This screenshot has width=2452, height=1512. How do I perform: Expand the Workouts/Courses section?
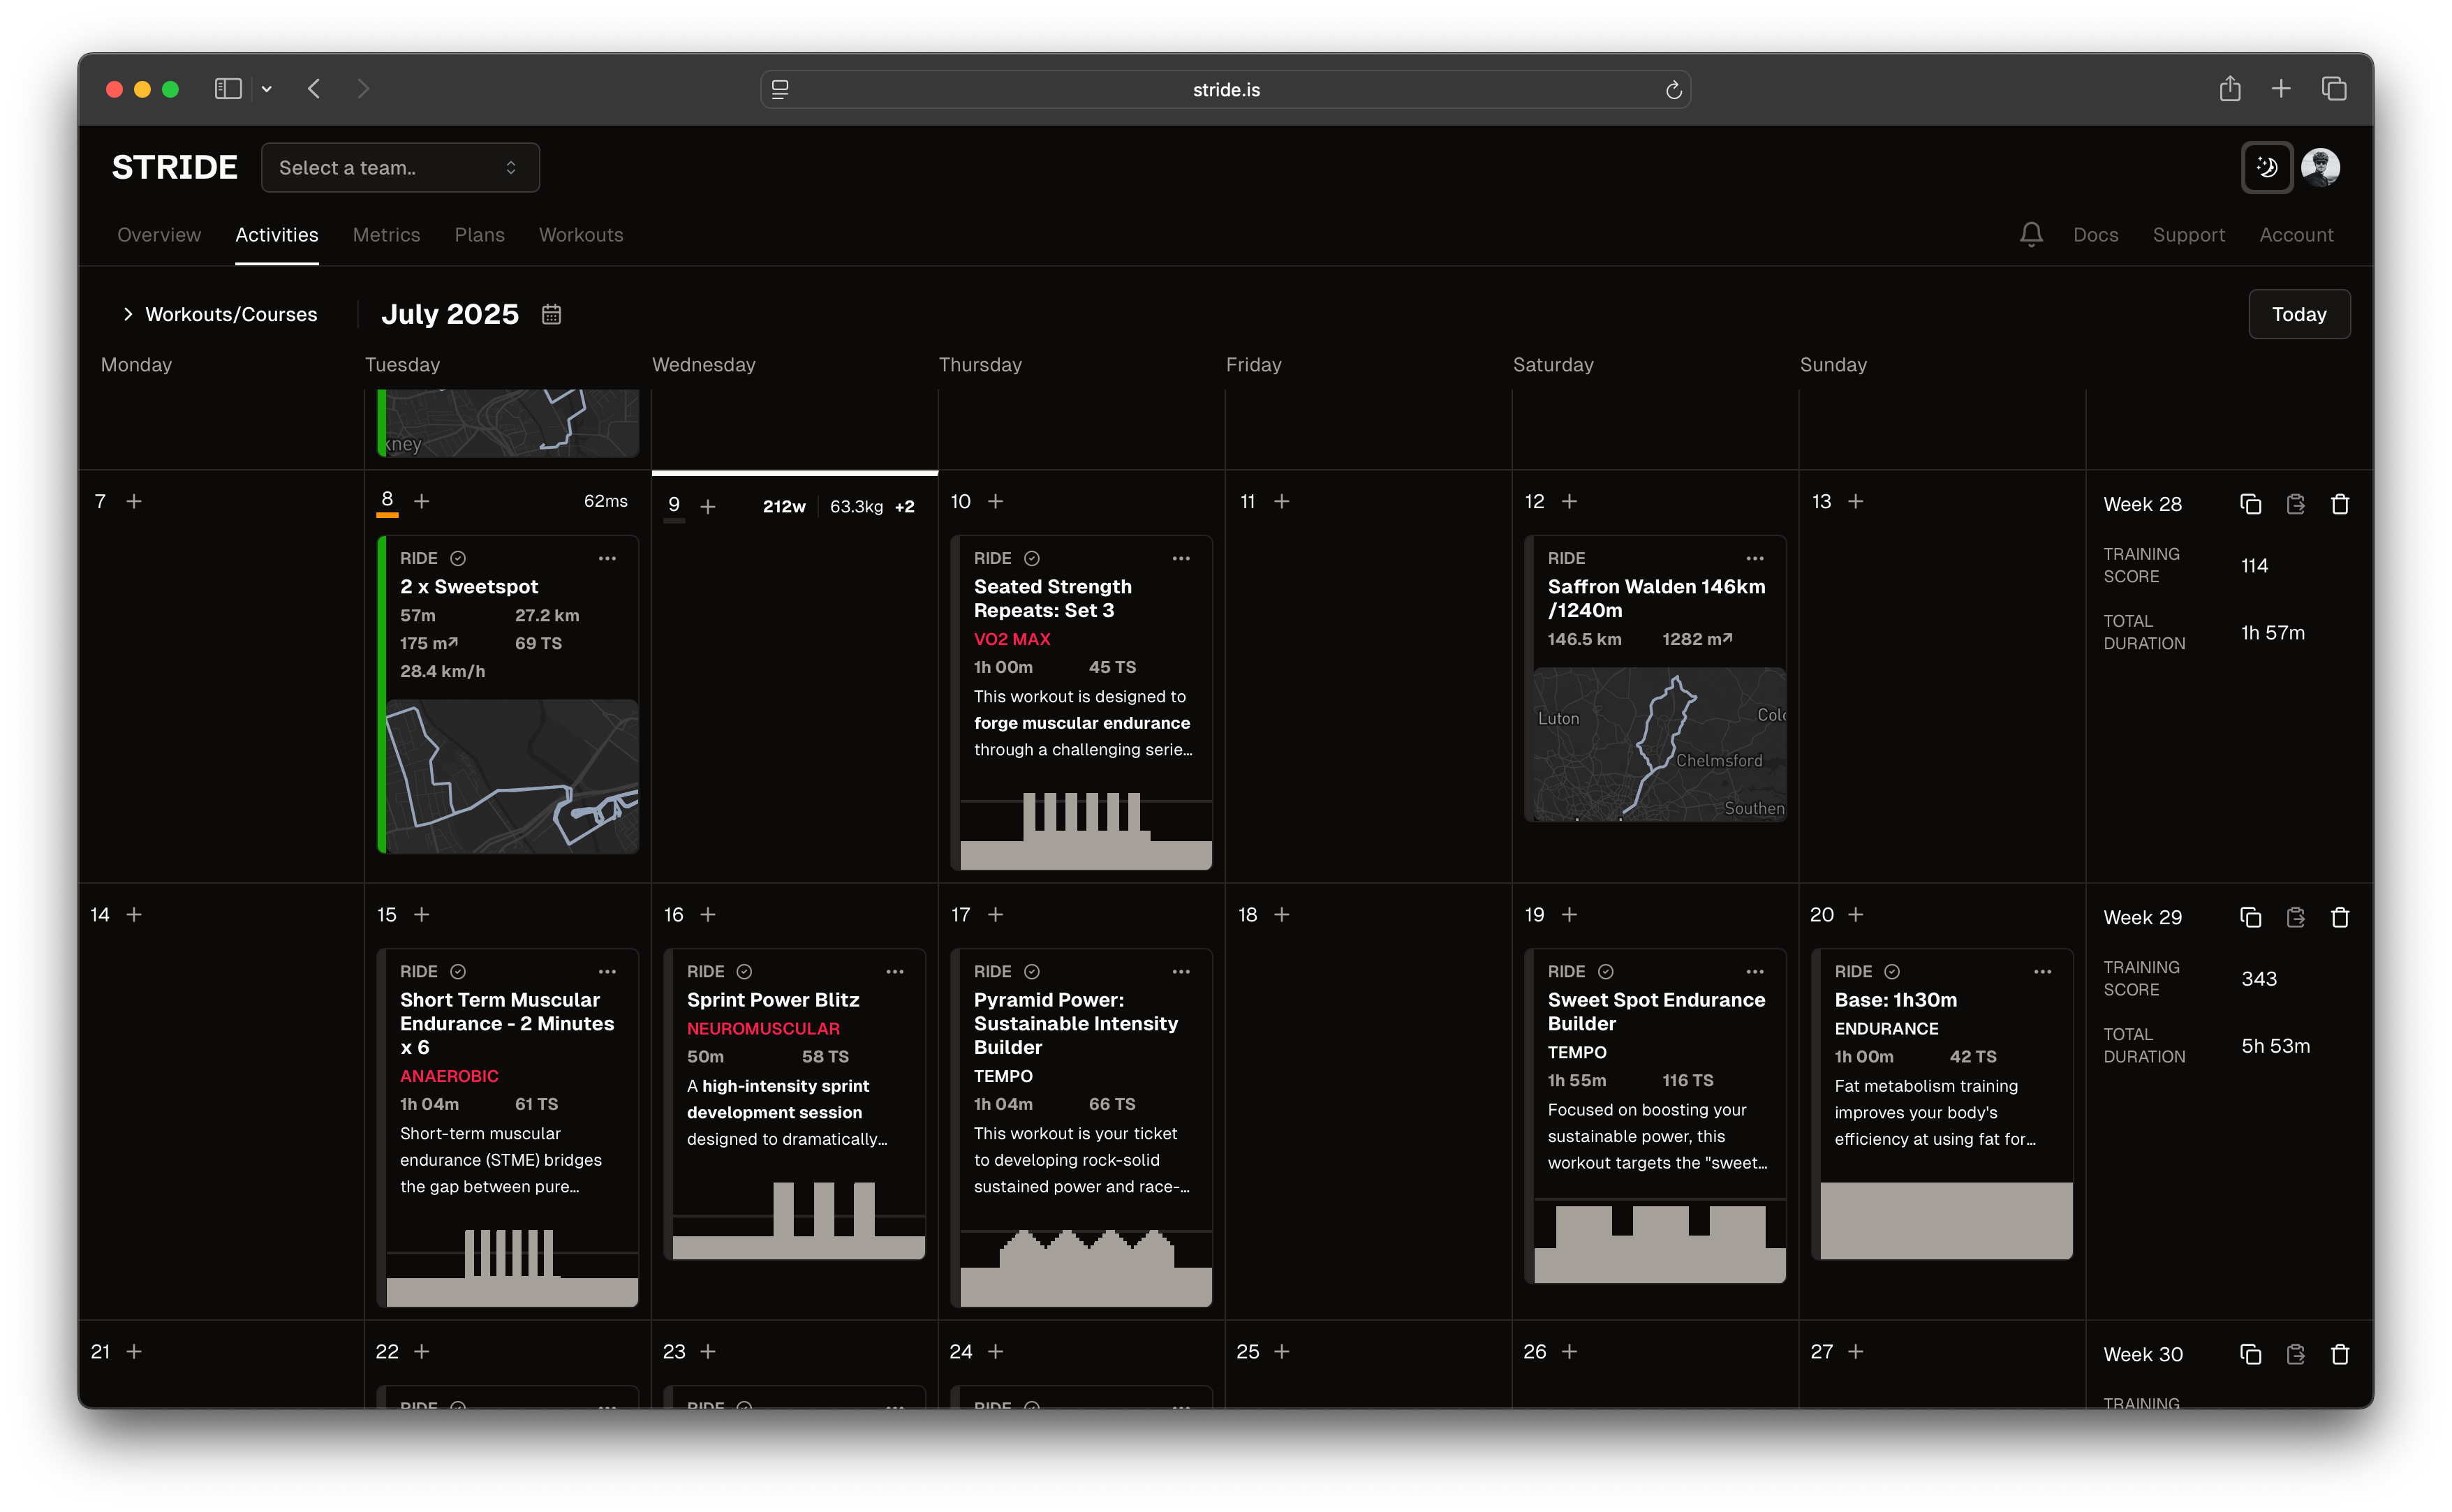(x=128, y=314)
